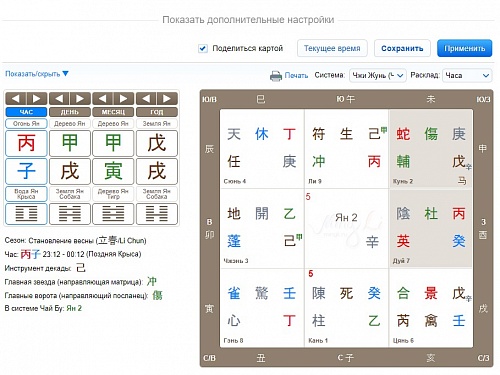Select the Кунь 2 palace cell
Viewport: 500px width, 375px height.
(x=431, y=149)
